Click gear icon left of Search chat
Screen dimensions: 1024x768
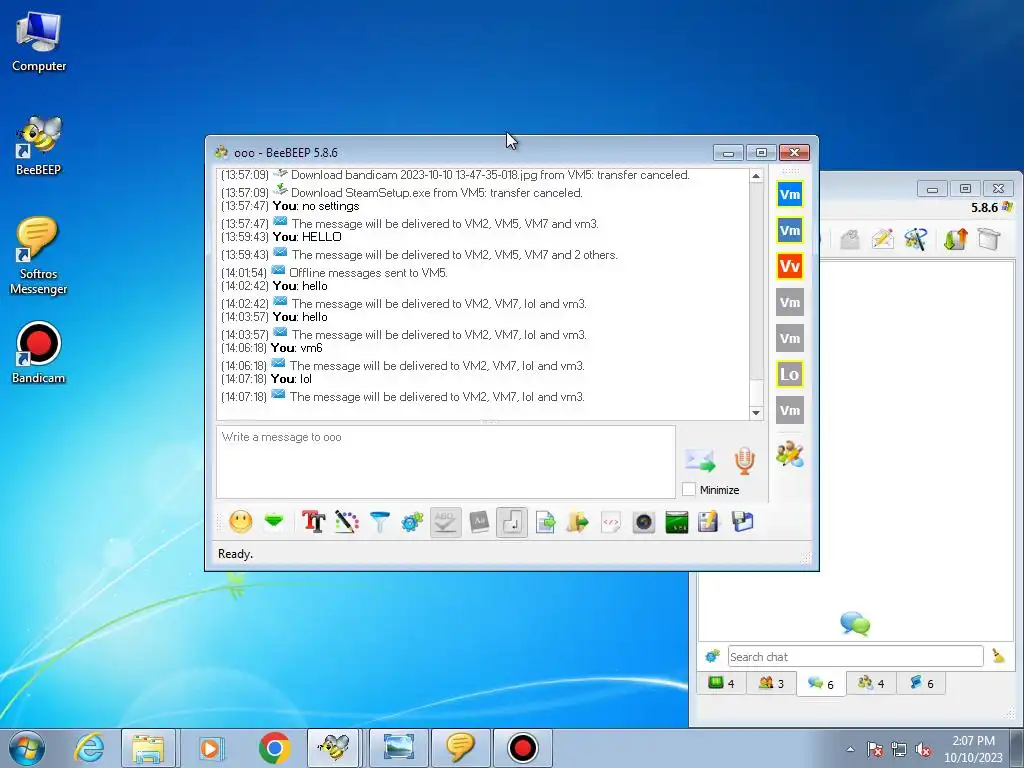[712, 656]
